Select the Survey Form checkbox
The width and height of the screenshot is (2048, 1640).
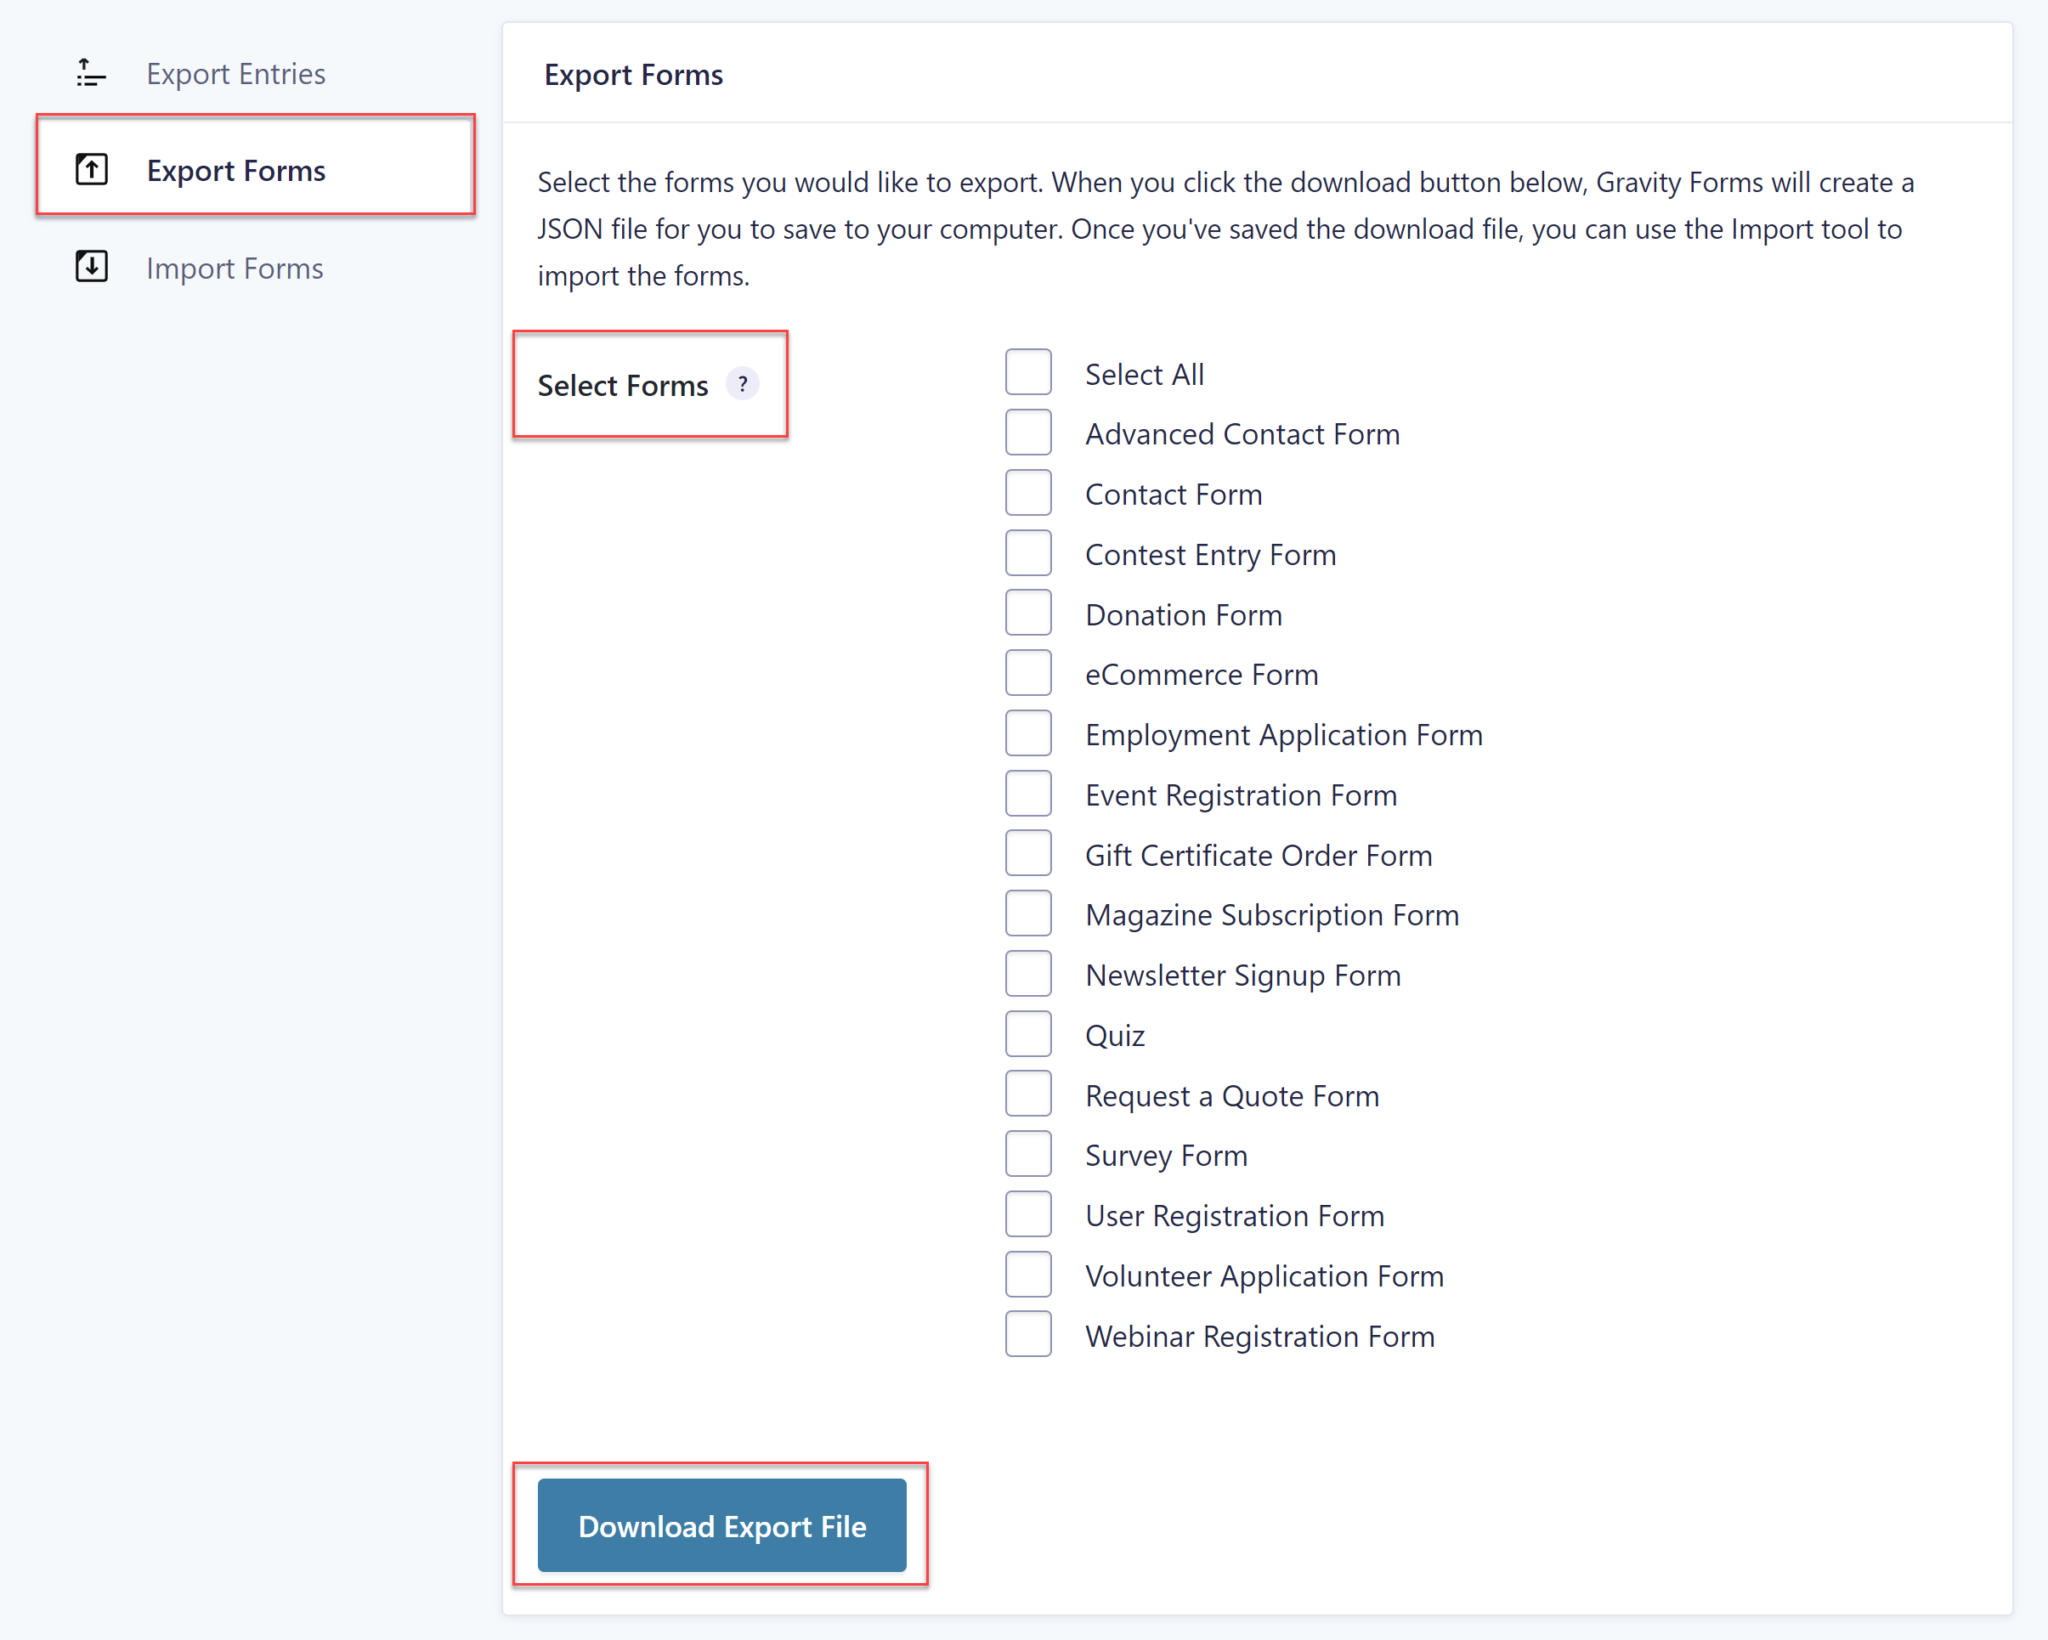pos(1026,1155)
